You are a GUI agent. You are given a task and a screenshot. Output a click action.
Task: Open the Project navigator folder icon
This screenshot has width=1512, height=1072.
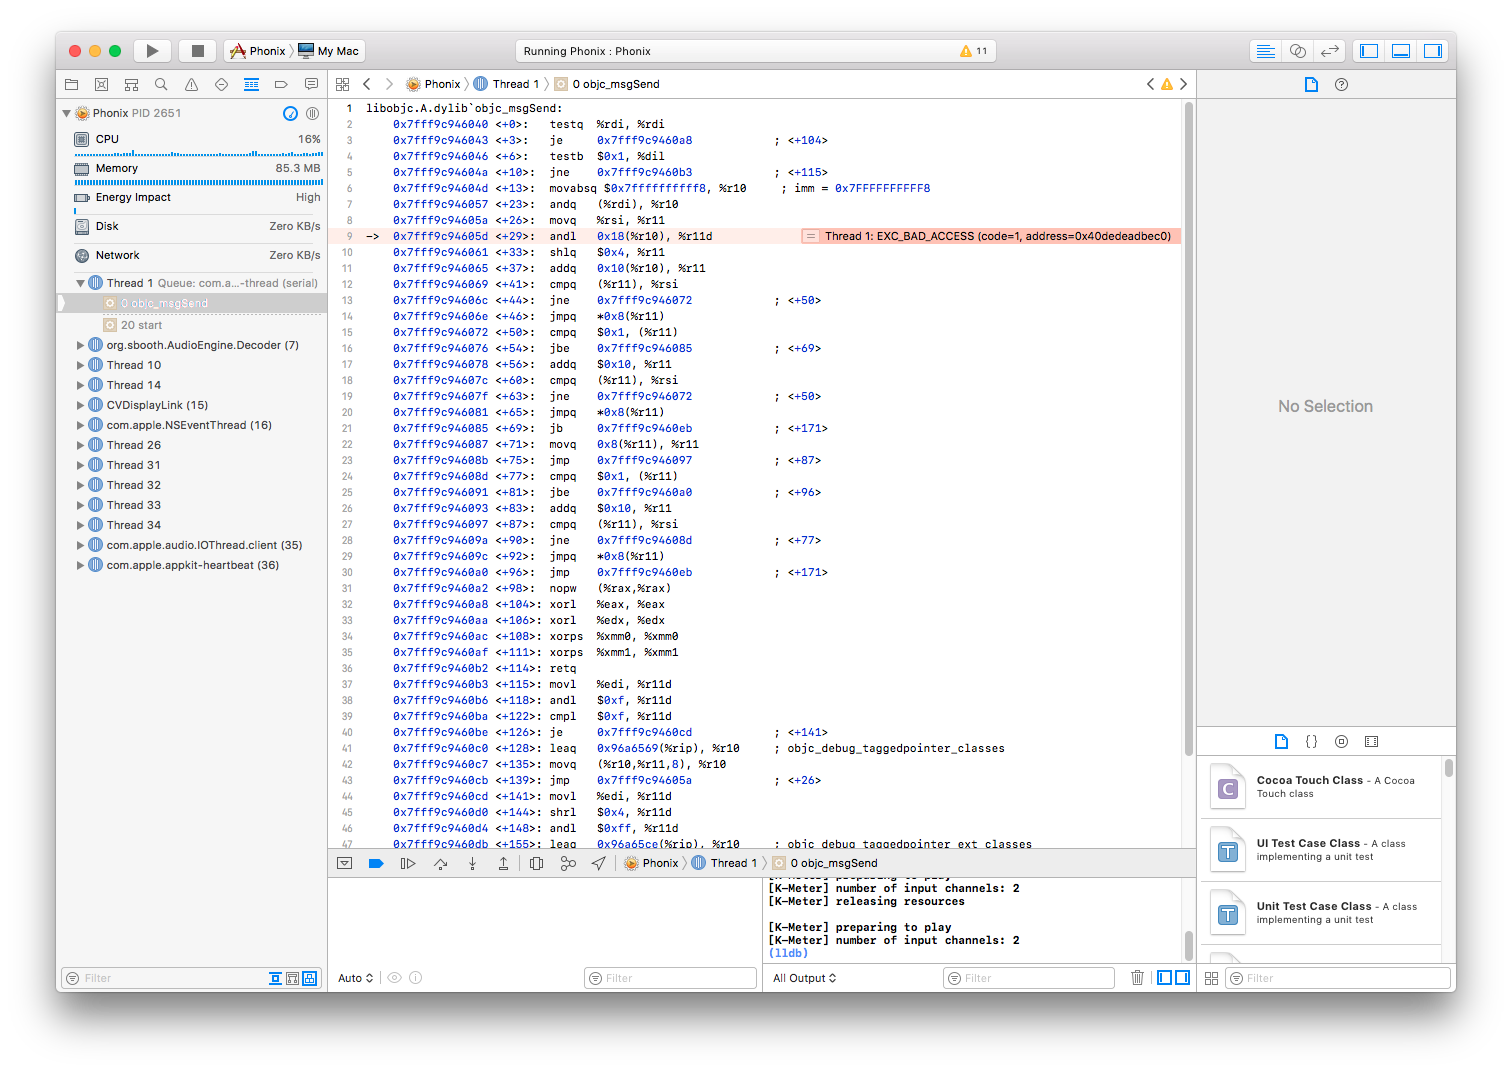tap(71, 84)
